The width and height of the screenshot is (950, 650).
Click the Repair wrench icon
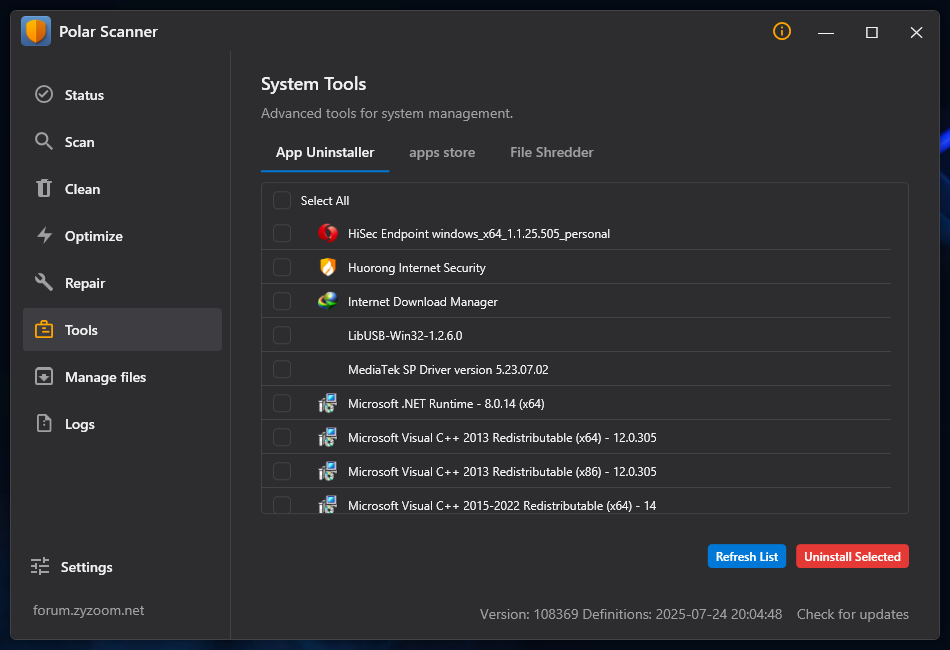44,282
